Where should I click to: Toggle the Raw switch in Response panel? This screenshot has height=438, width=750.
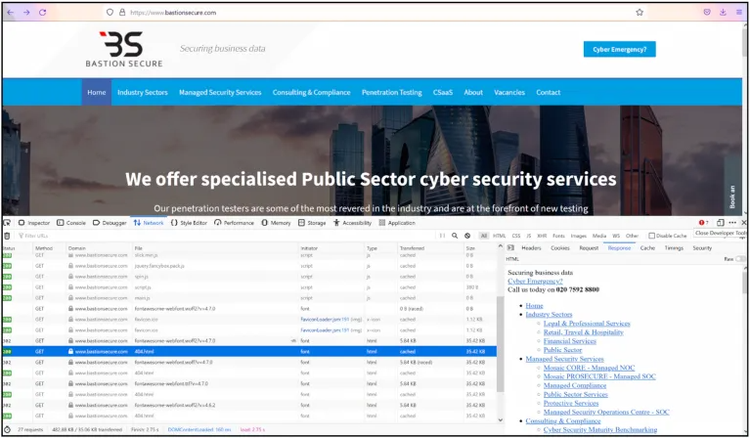pyautogui.click(x=740, y=259)
